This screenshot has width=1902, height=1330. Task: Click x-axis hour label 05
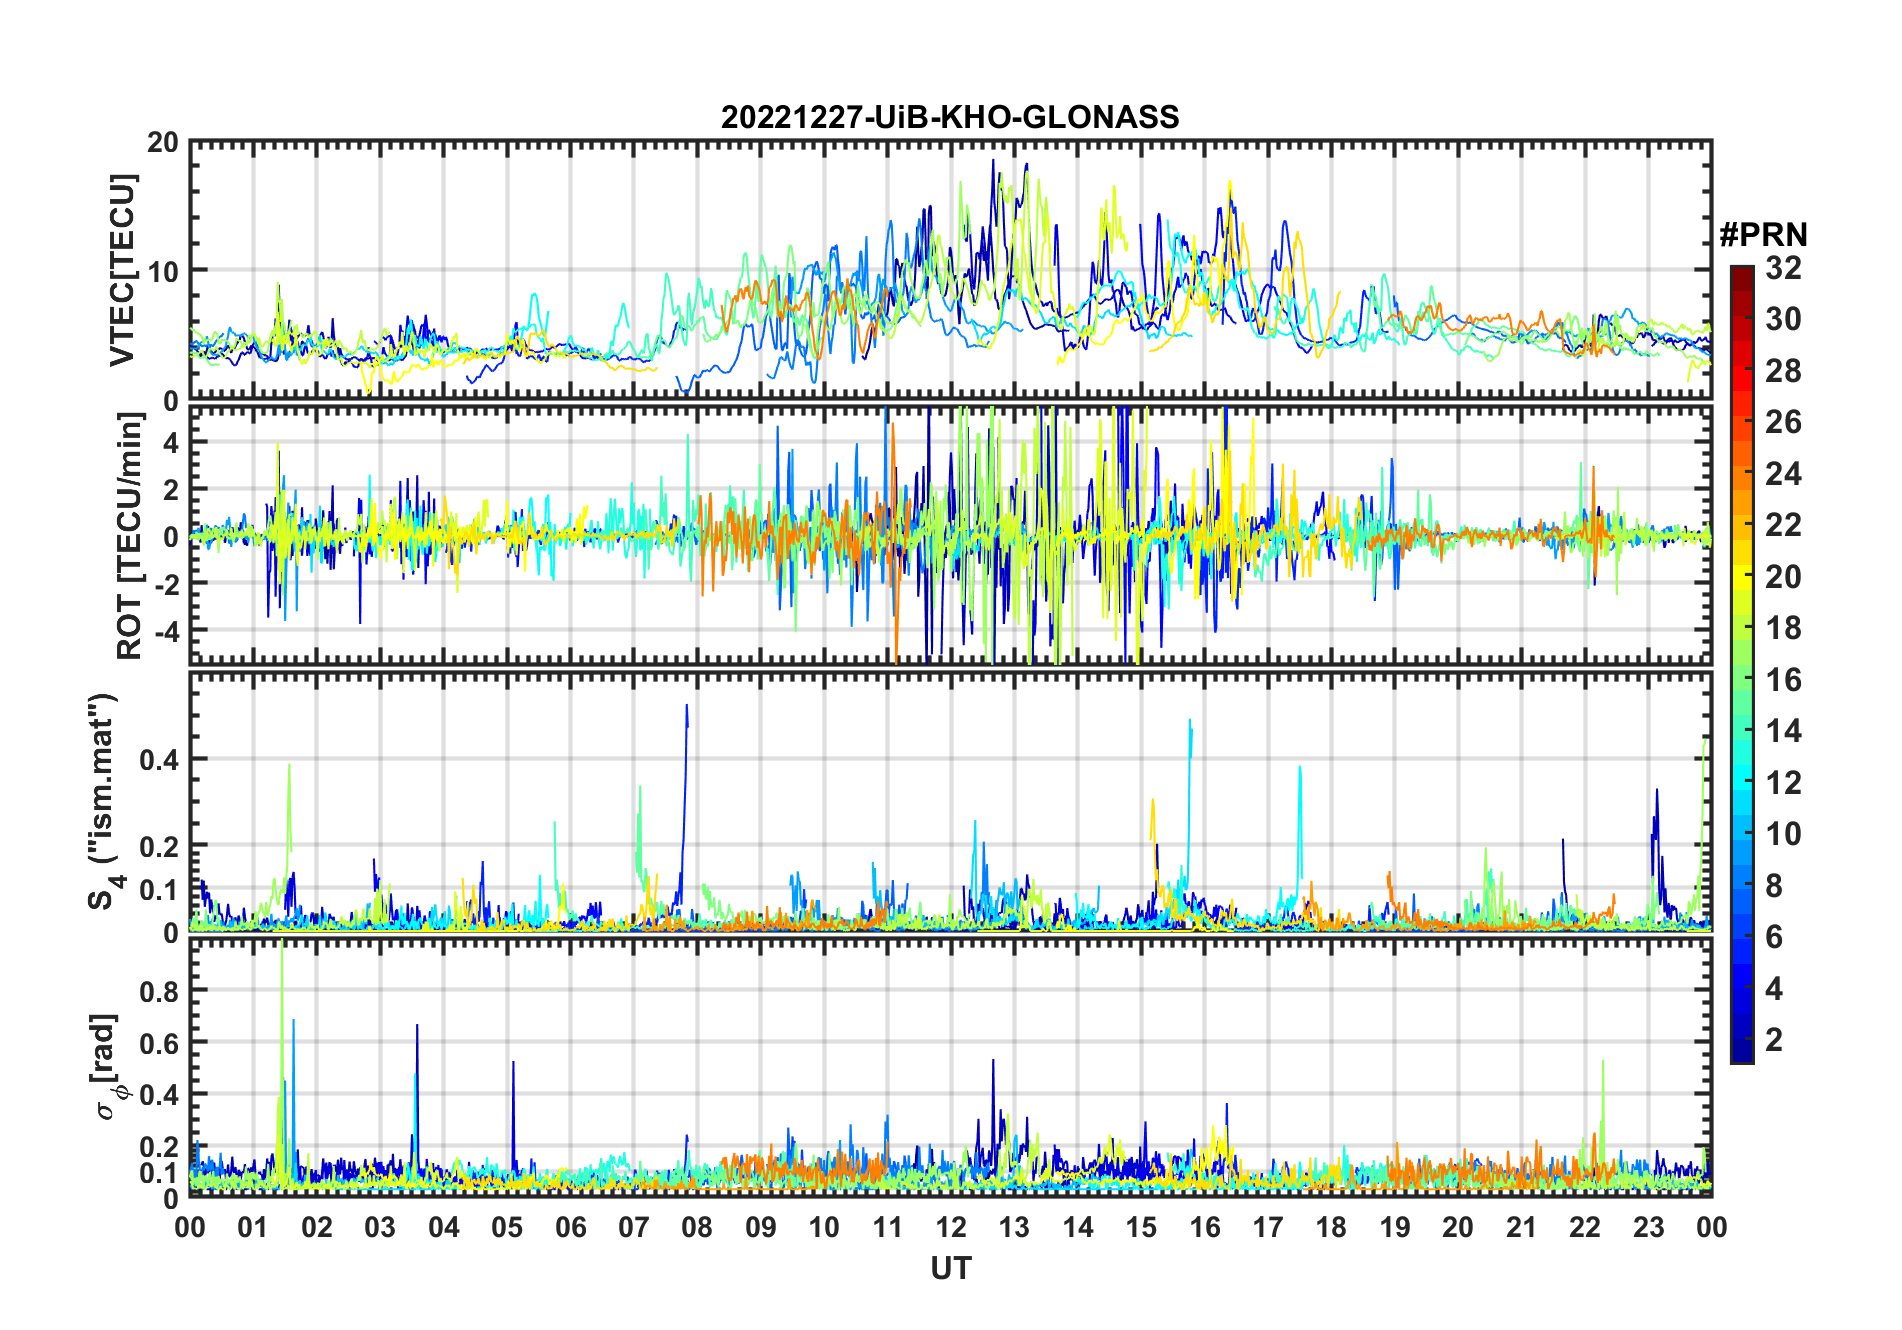[507, 1227]
